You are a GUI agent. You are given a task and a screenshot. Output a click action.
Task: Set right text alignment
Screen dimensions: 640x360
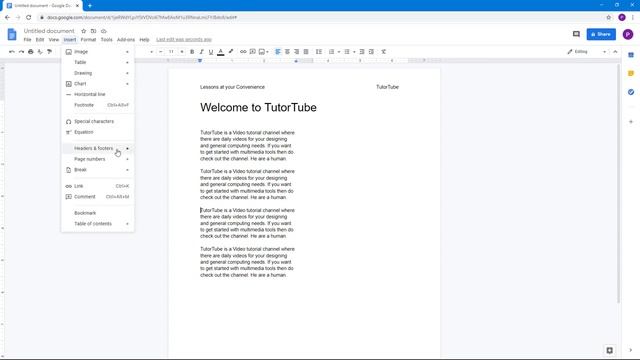pos(297,52)
